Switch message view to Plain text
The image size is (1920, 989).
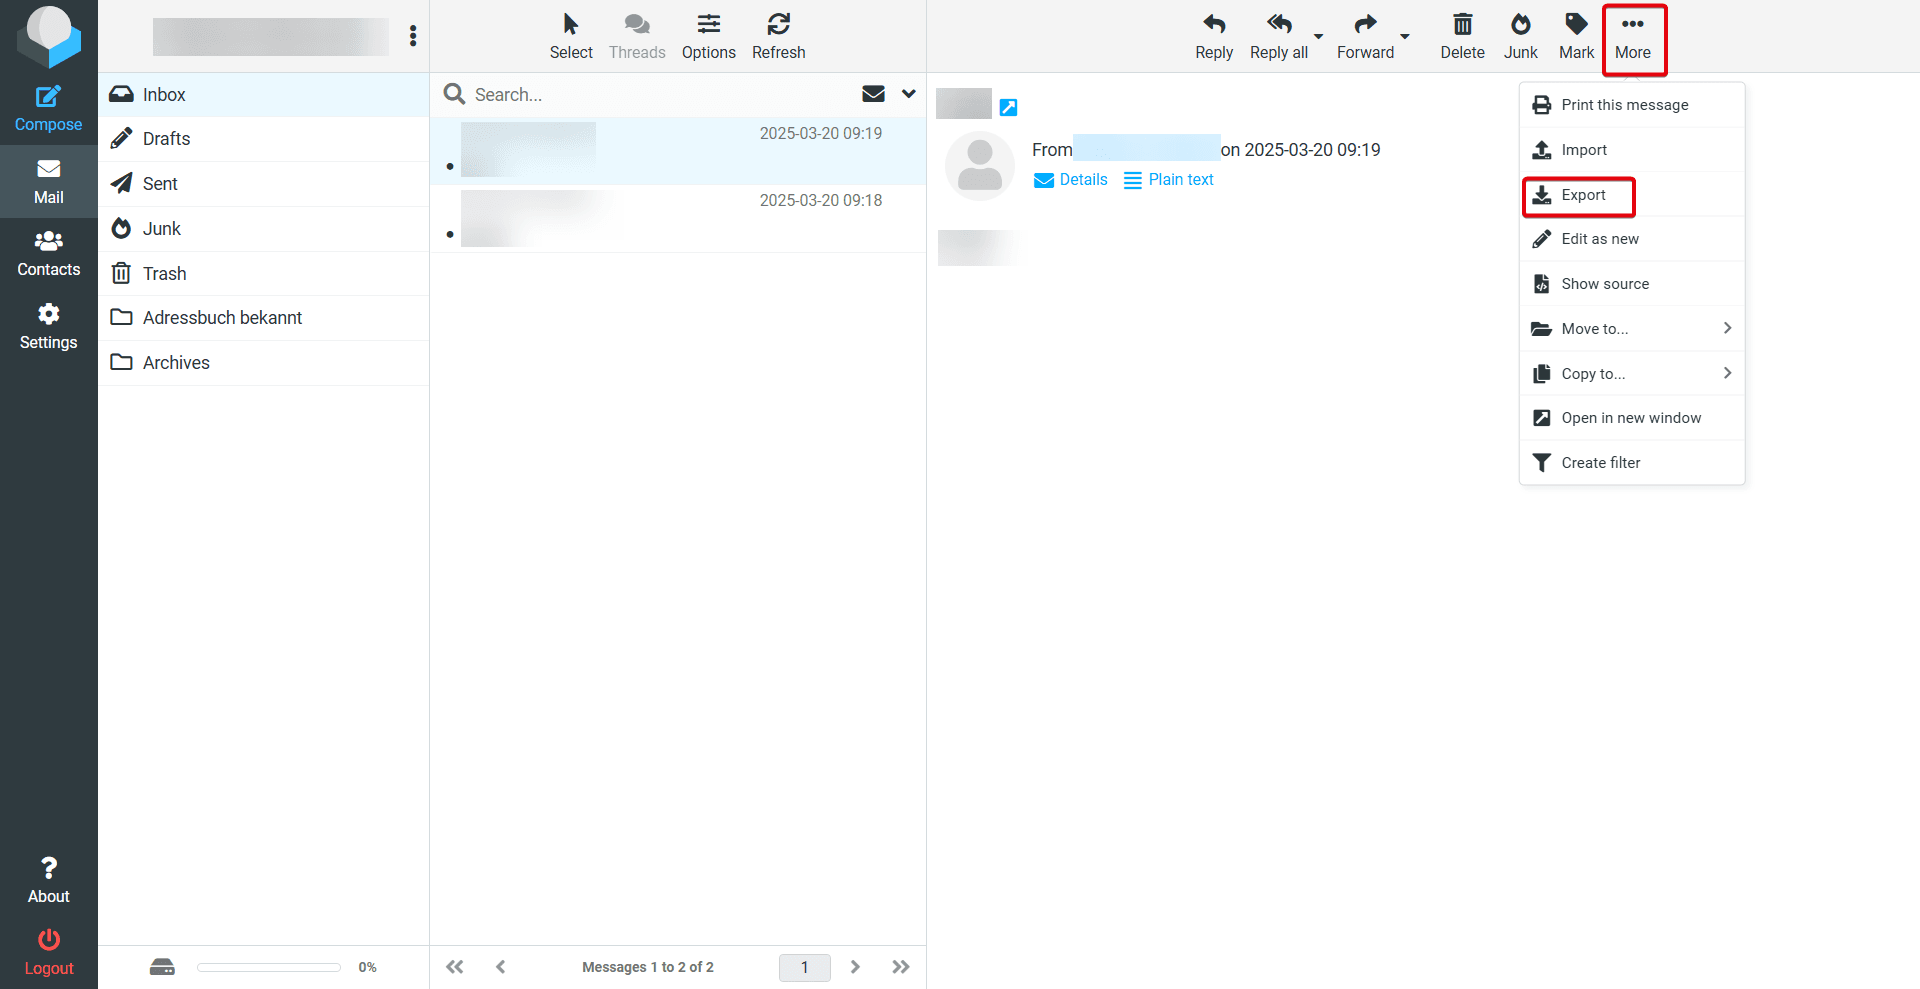click(1180, 180)
